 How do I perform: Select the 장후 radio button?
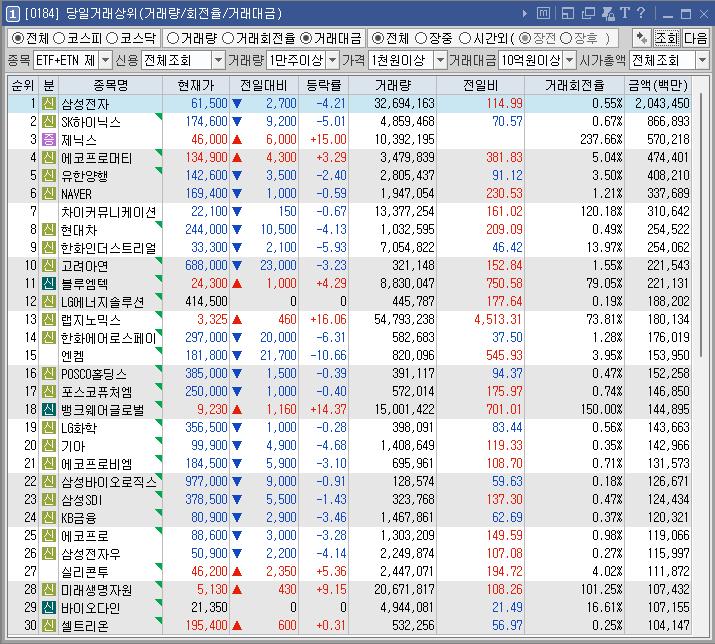tap(566, 38)
